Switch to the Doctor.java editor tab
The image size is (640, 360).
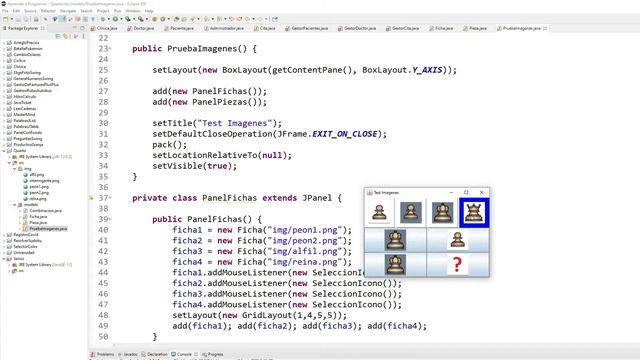click(x=141, y=28)
